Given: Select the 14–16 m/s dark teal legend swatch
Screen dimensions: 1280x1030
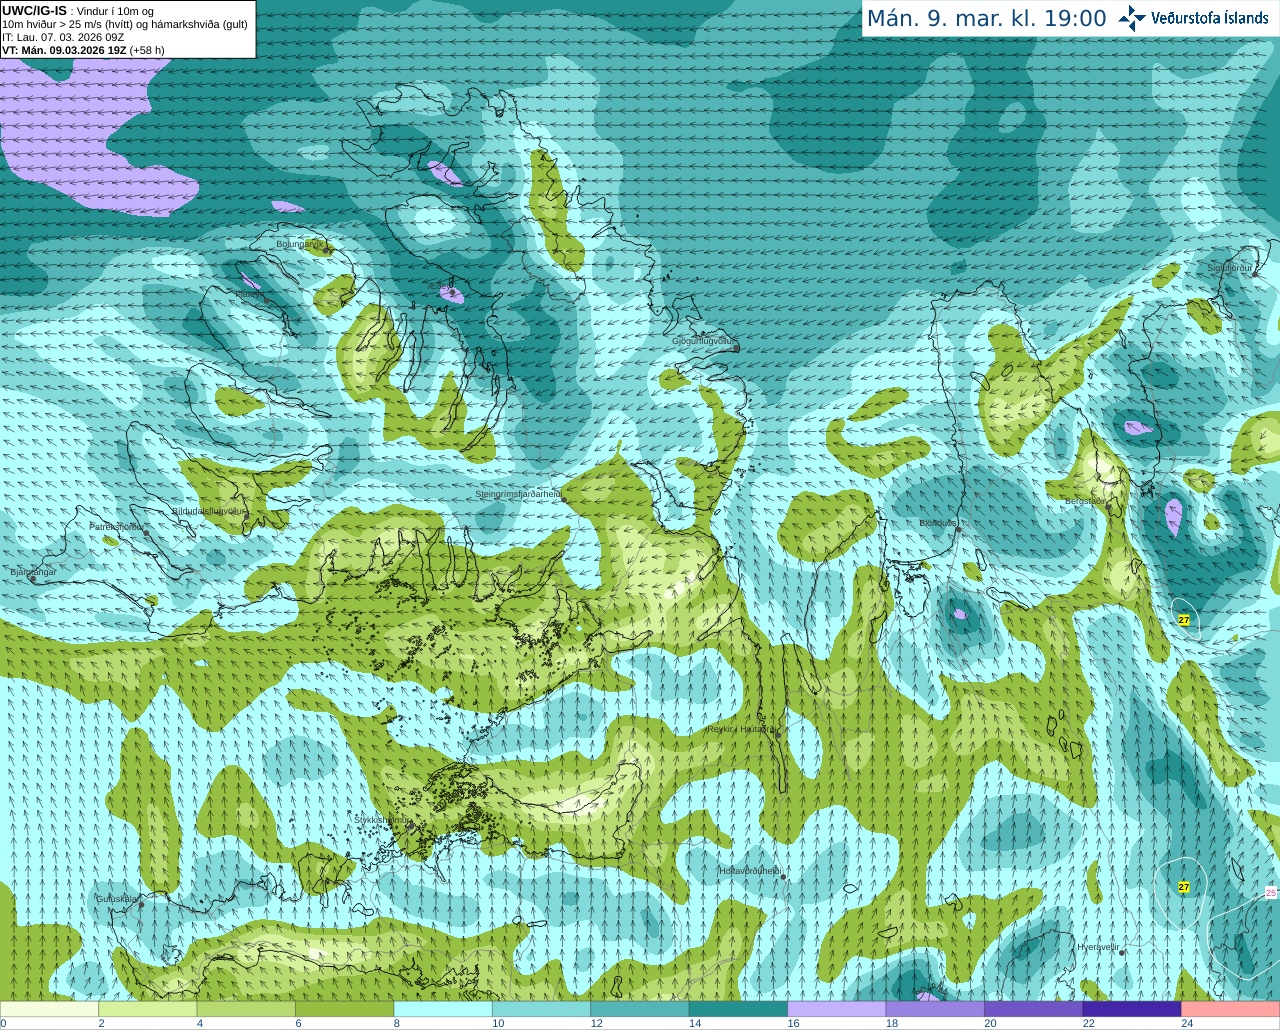Looking at the screenshot, I should click(739, 1009).
